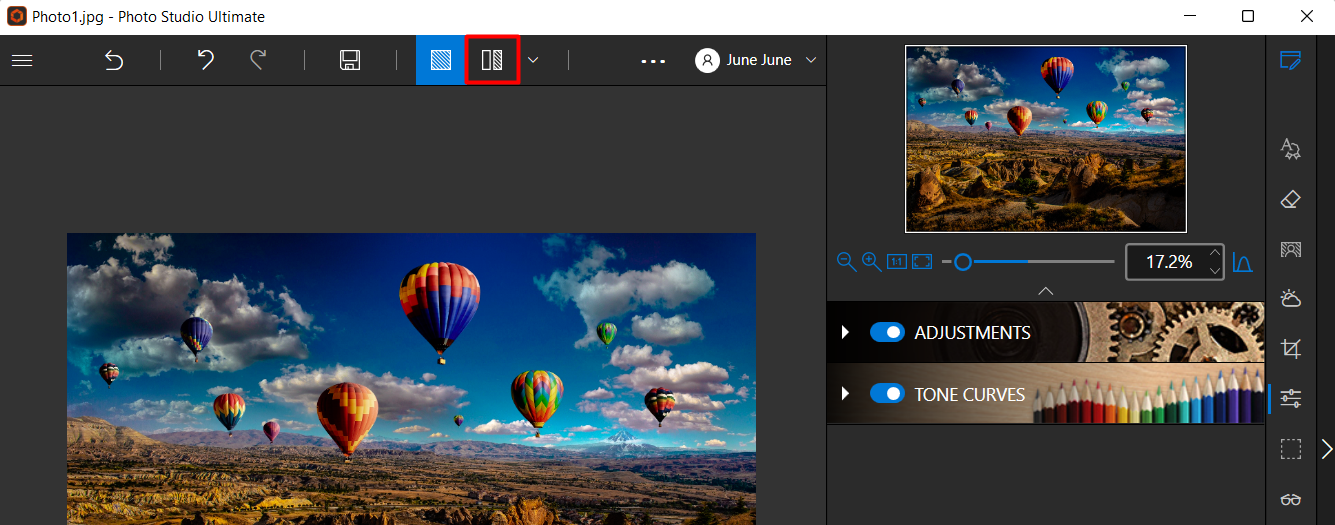Click the fit image to screen icon
The width and height of the screenshot is (1335, 525).
click(x=922, y=262)
